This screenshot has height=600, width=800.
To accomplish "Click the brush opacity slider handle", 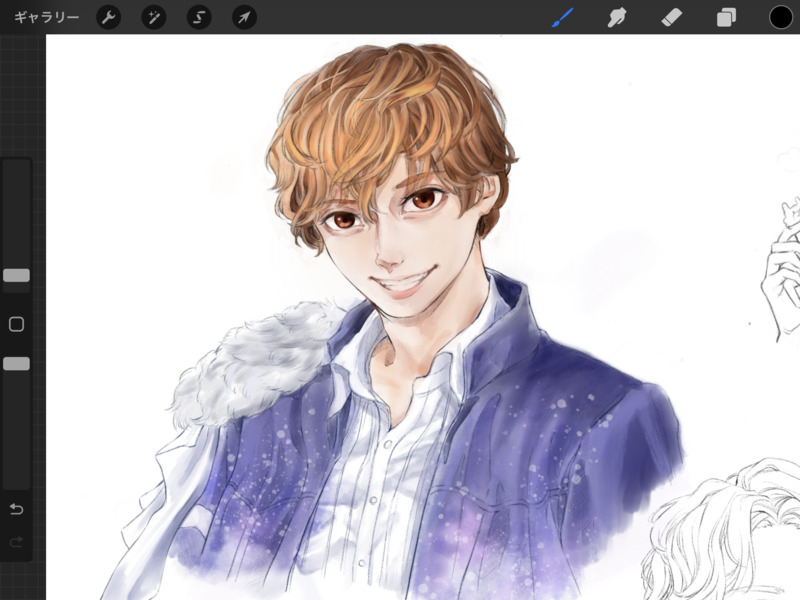I will [16, 364].
